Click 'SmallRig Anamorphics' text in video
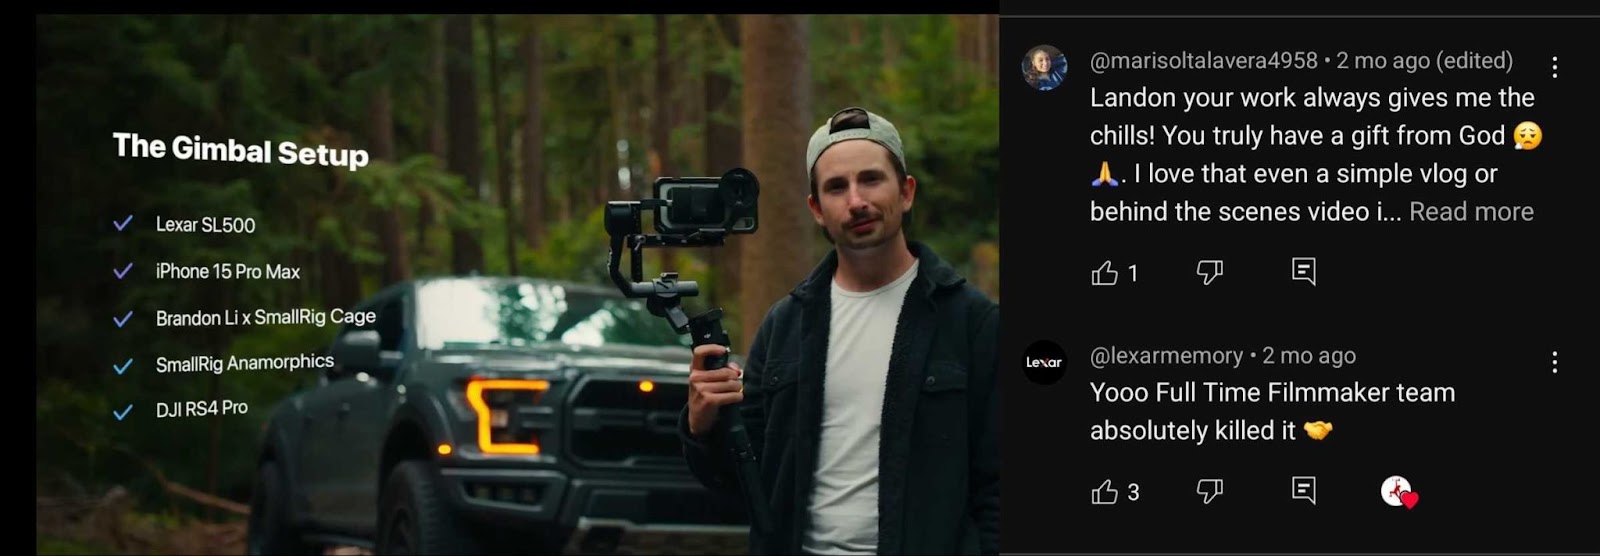Viewport: 1600px width, 556px height. tap(245, 363)
